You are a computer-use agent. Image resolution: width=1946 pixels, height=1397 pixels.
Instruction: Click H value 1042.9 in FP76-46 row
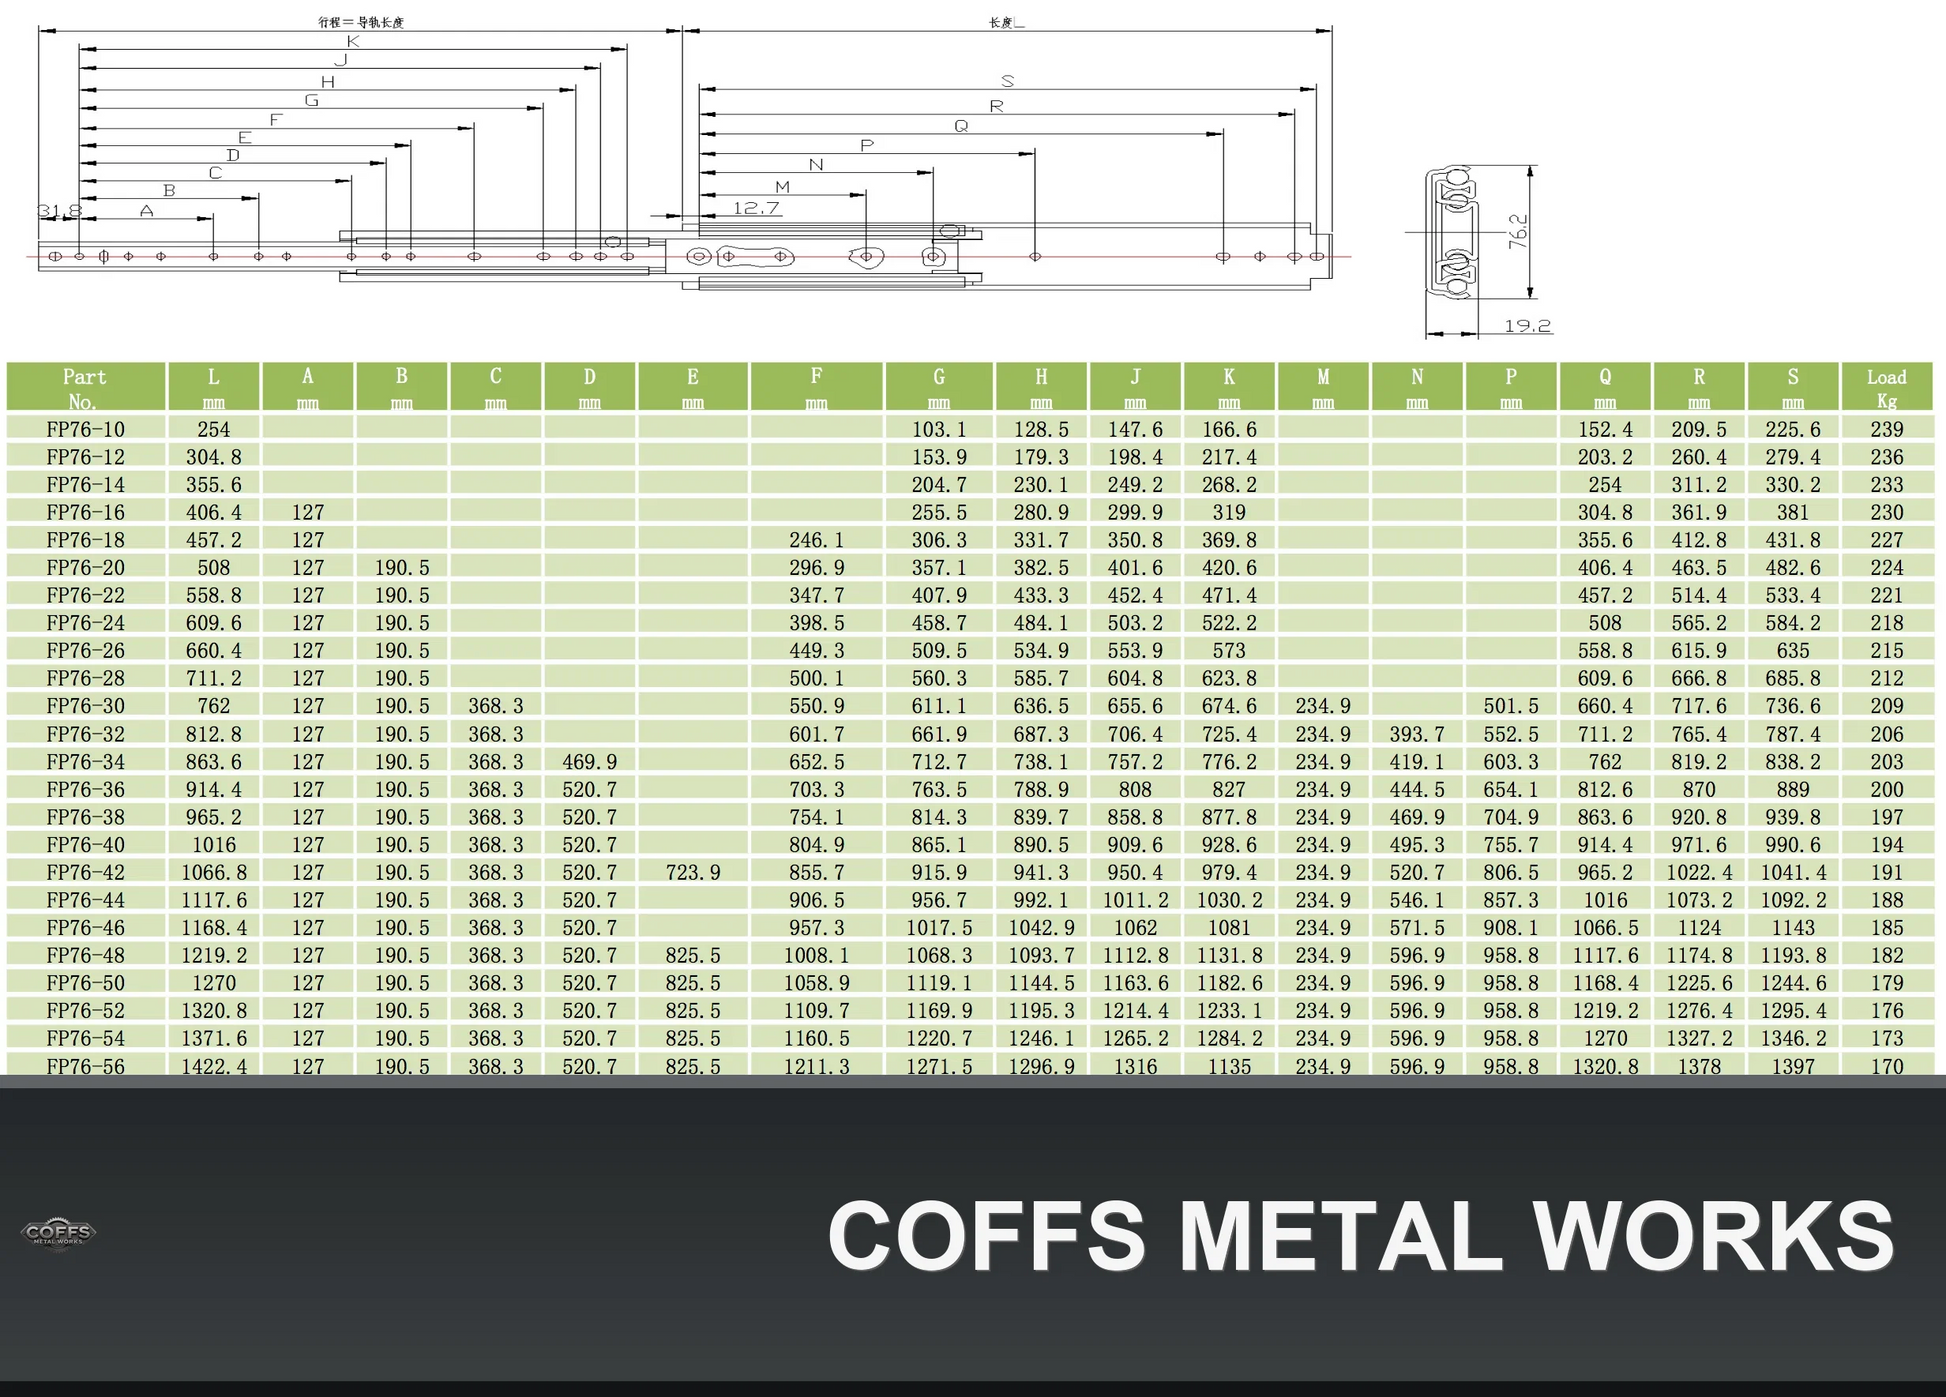[x=1041, y=928]
